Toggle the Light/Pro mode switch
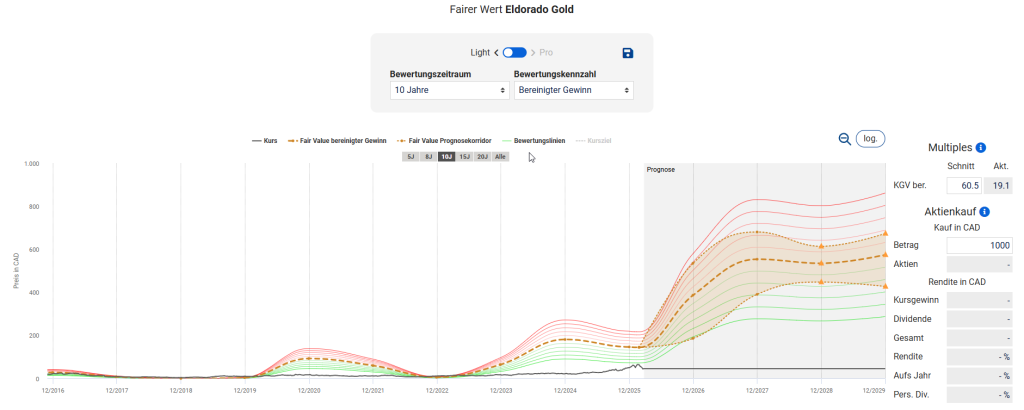 click(x=514, y=52)
